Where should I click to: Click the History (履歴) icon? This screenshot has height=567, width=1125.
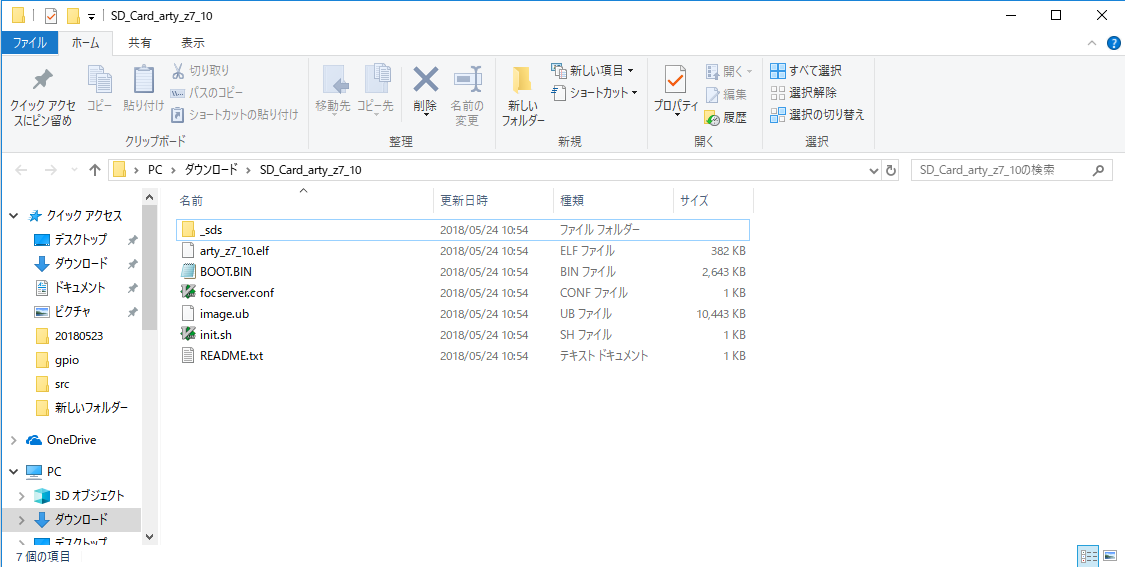pos(712,116)
